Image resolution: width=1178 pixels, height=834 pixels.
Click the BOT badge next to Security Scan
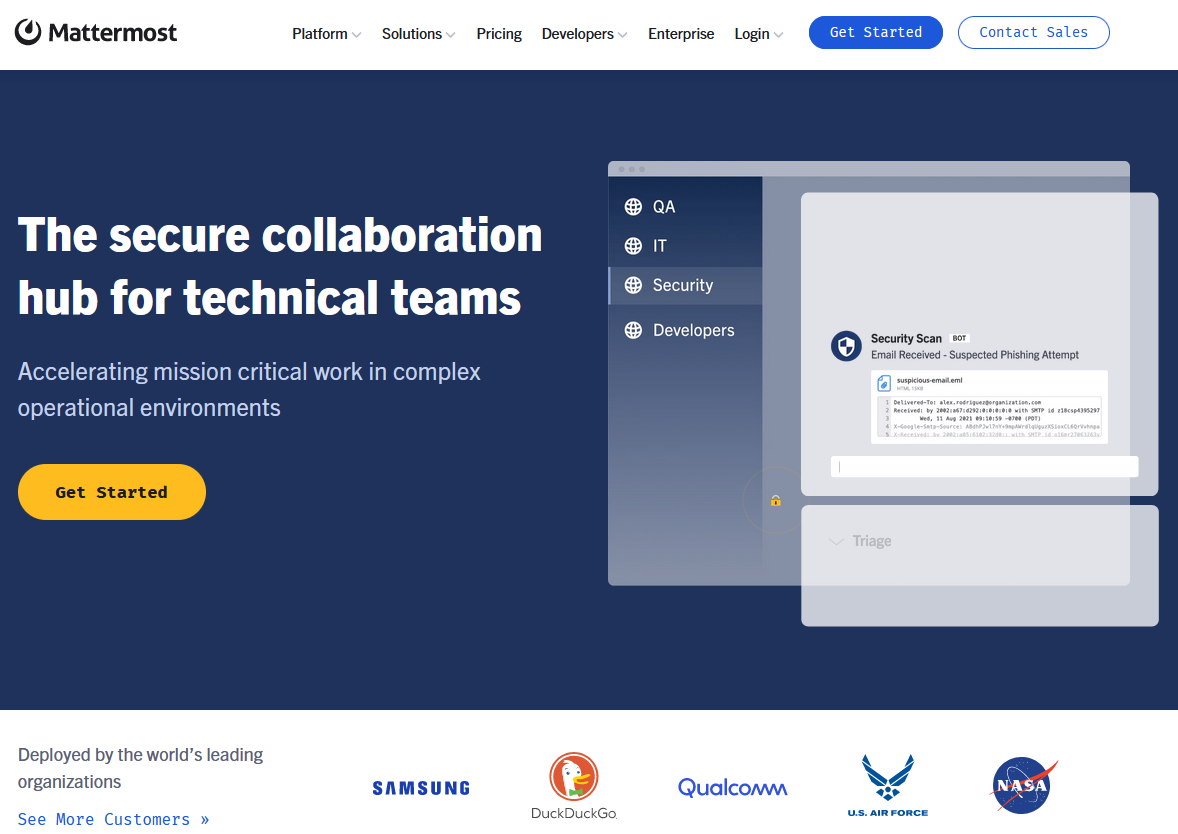[959, 338]
